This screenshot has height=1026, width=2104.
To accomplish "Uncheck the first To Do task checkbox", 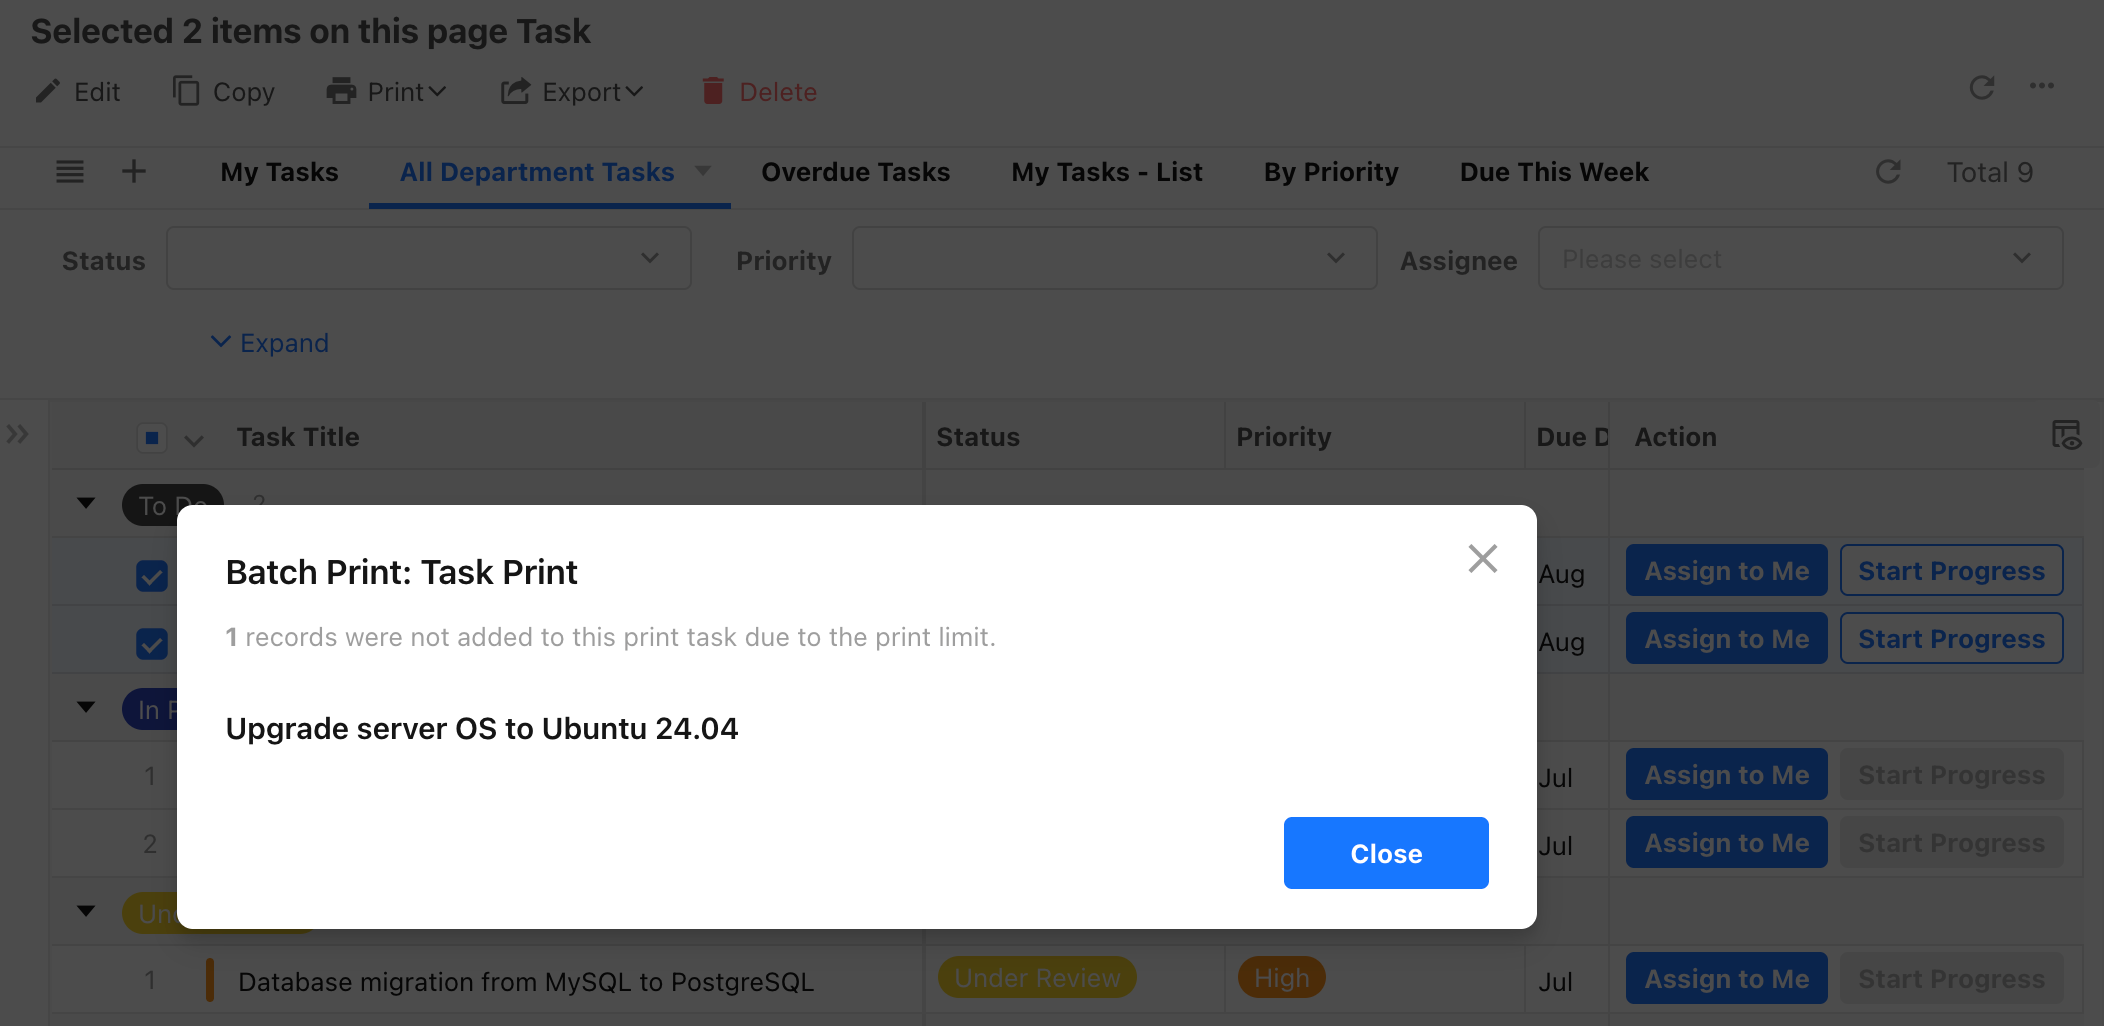I will point(152,575).
